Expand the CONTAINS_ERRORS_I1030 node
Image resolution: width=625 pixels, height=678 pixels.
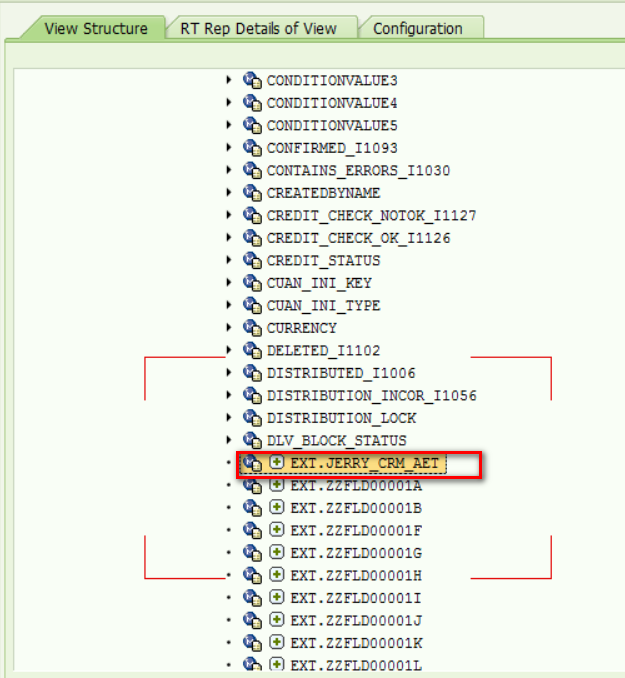pyautogui.click(x=229, y=170)
